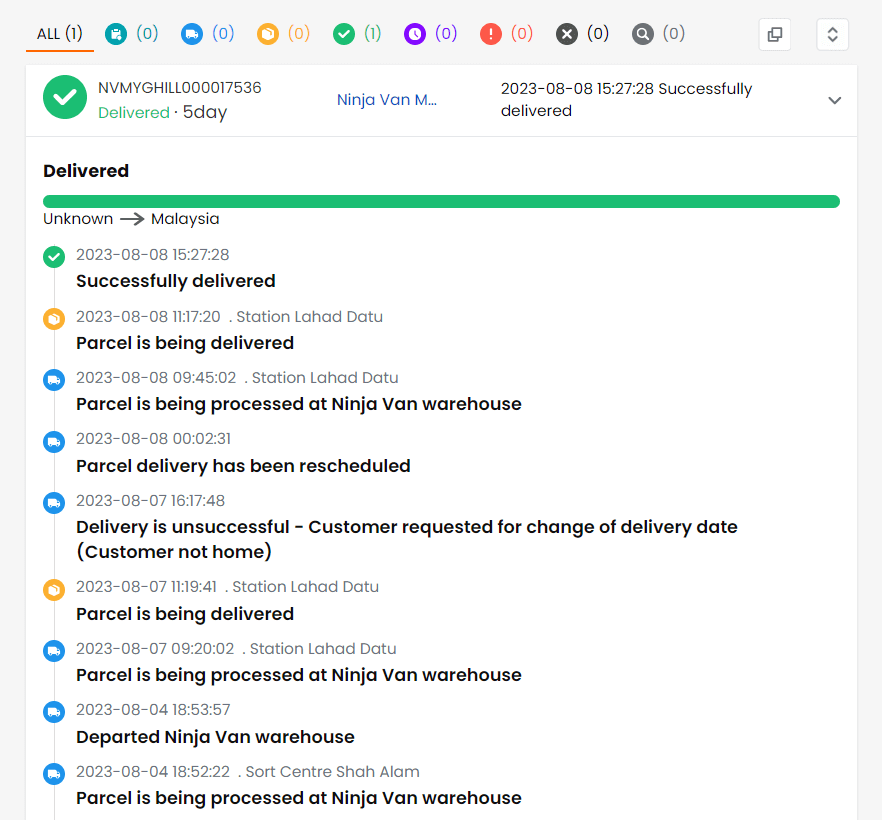Filter by orange out-for-delivery box icon
Screen dimensions: 882x820
(x=268, y=34)
